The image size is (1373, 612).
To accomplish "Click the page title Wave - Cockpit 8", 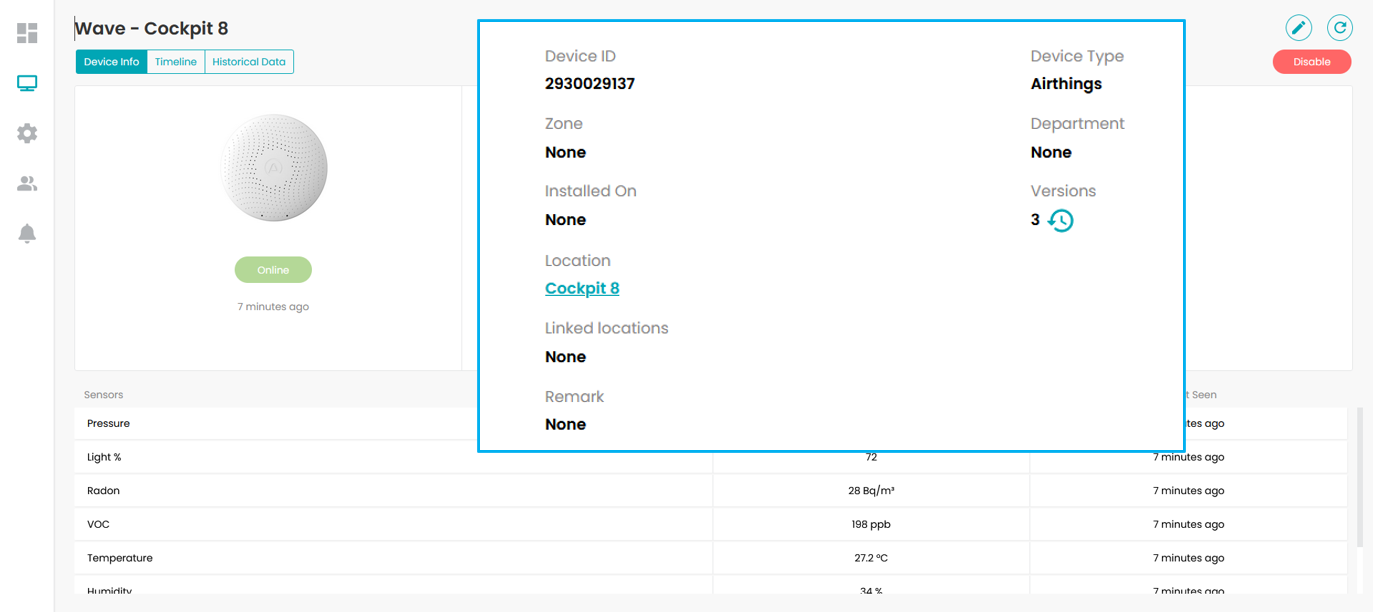I will 152,28.
